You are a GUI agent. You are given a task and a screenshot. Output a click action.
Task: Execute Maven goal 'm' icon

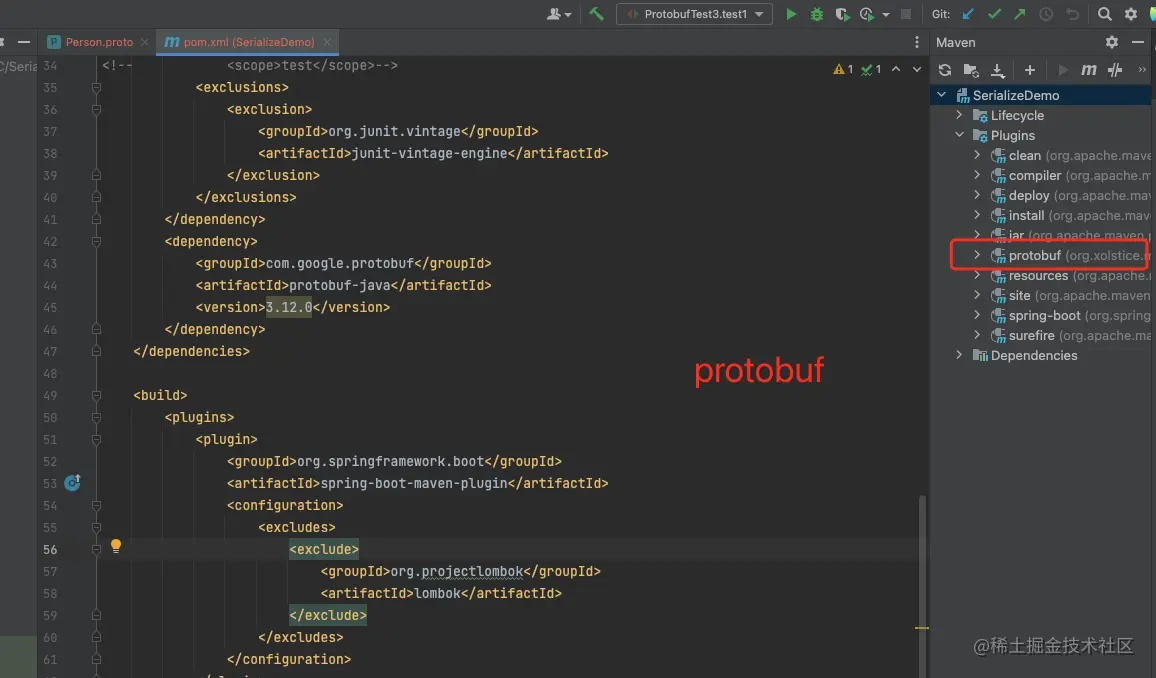tap(1088, 70)
